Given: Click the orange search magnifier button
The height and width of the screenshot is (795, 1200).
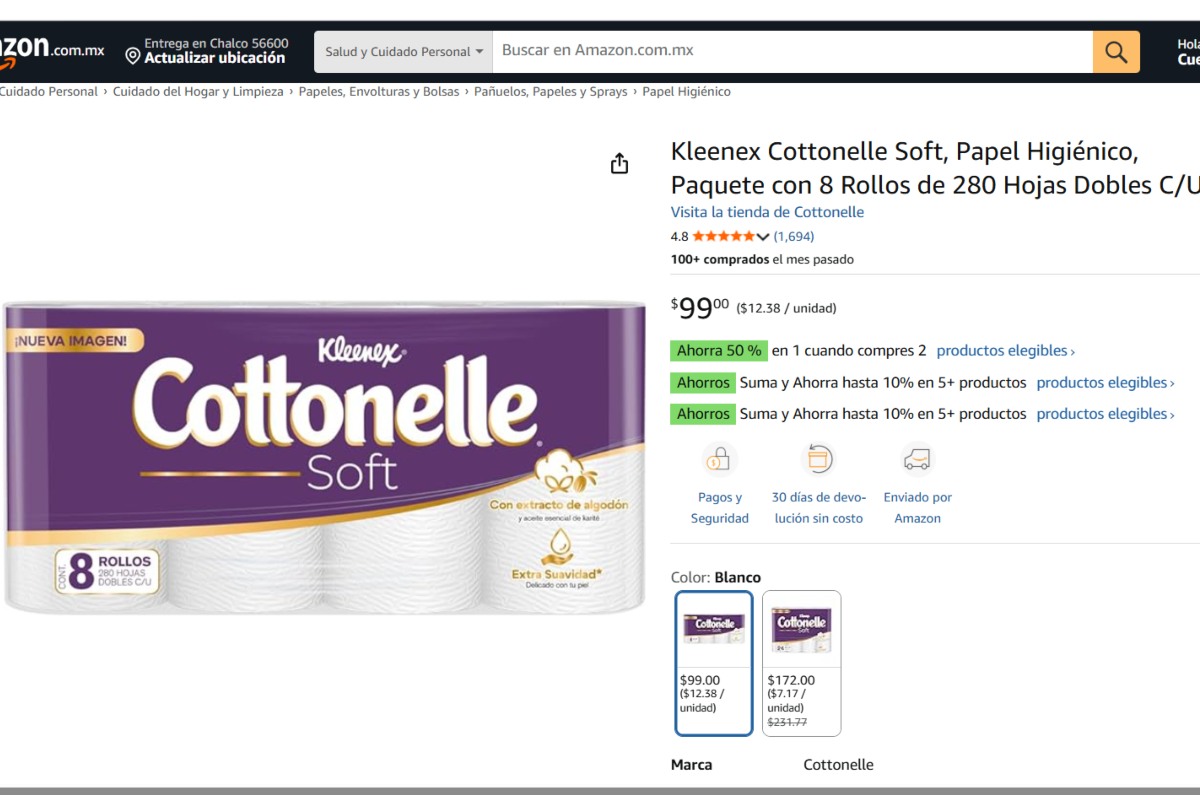Looking at the screenshot, I should [1116, 52].
